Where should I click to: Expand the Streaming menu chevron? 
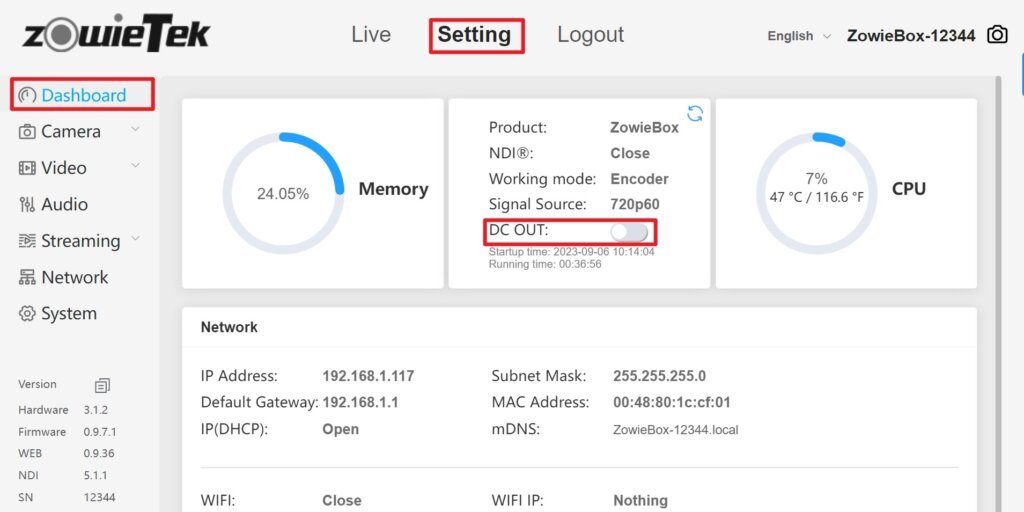point(136,239)
